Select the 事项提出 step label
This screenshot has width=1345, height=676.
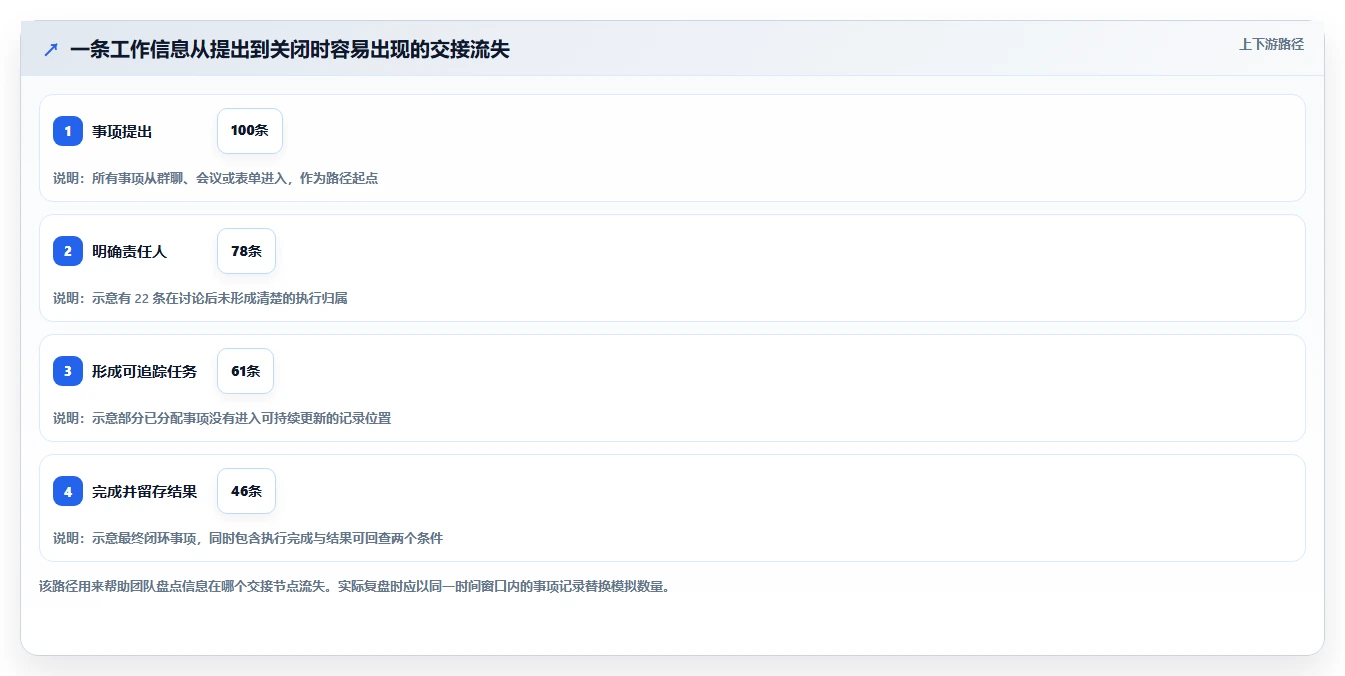pos(122,131)
